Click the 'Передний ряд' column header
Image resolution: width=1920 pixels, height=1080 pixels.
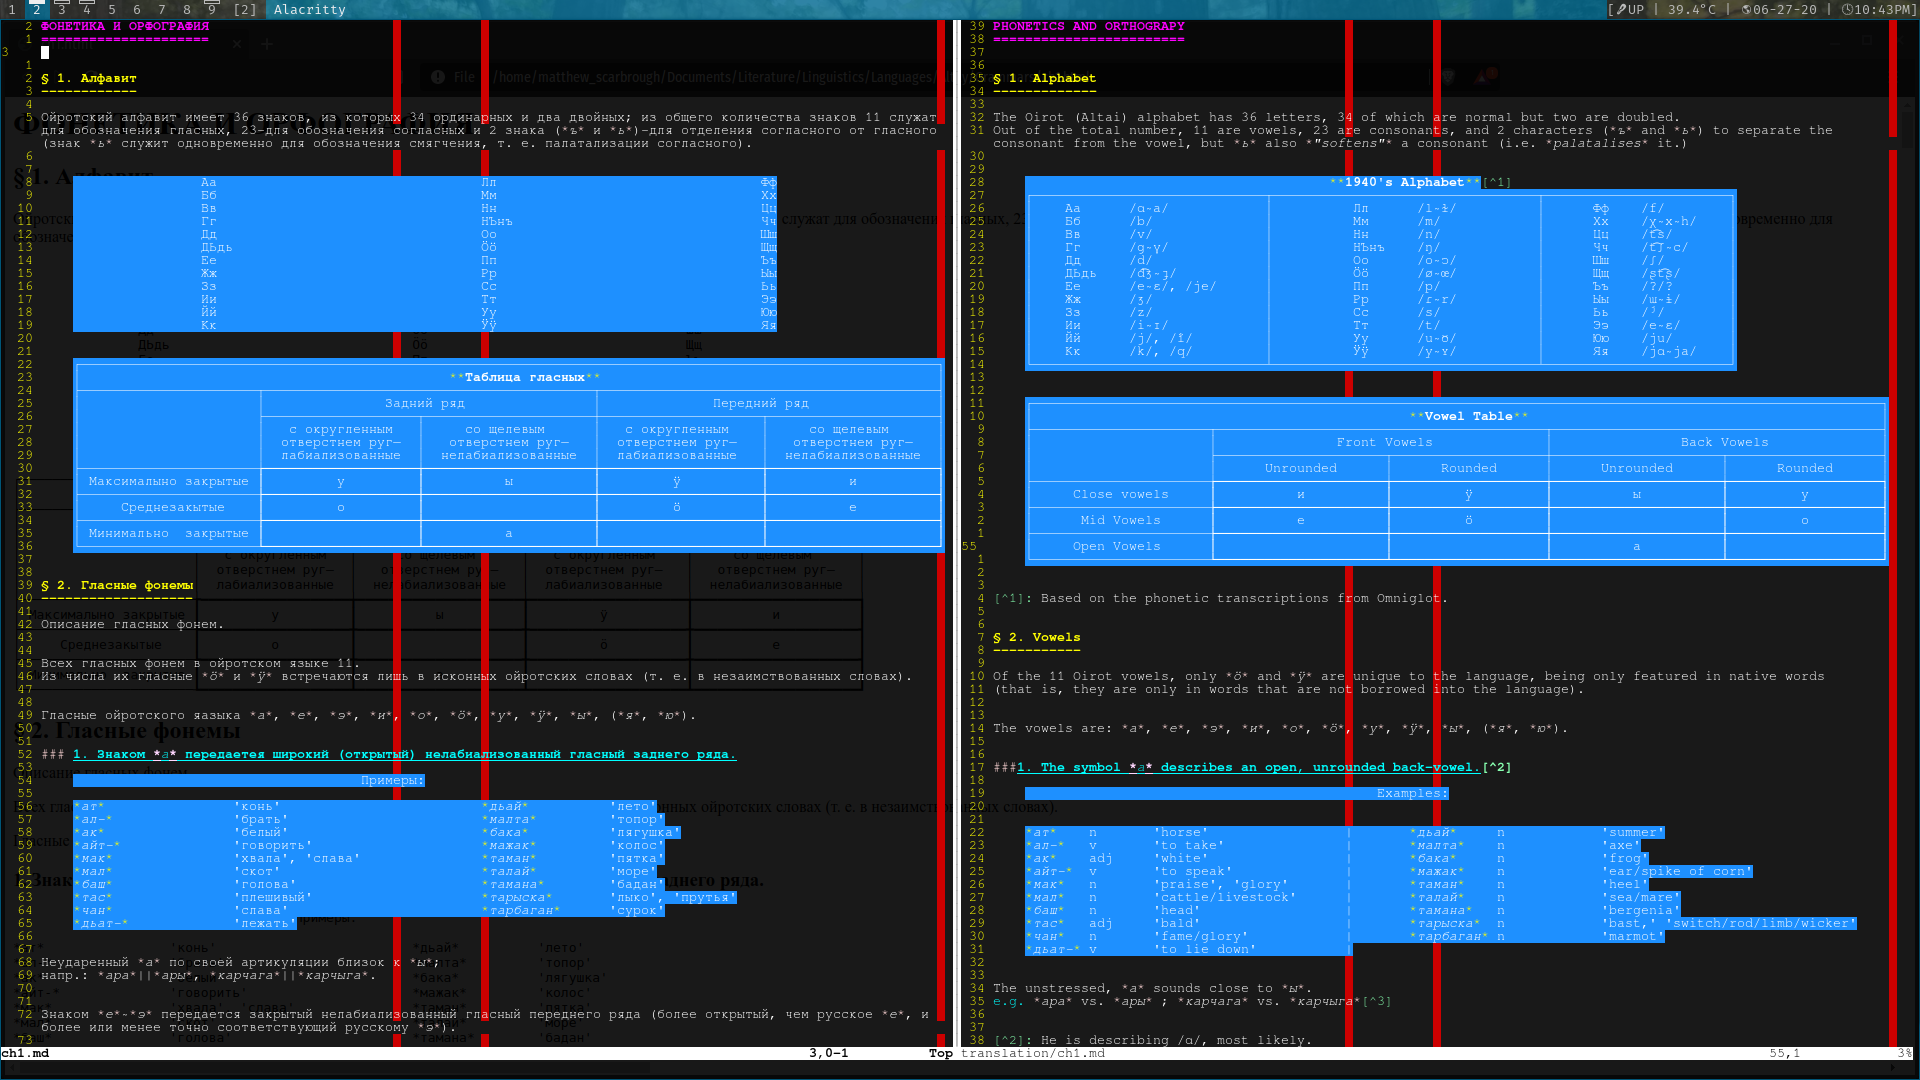pyautogui.click(x=760, y=403)
